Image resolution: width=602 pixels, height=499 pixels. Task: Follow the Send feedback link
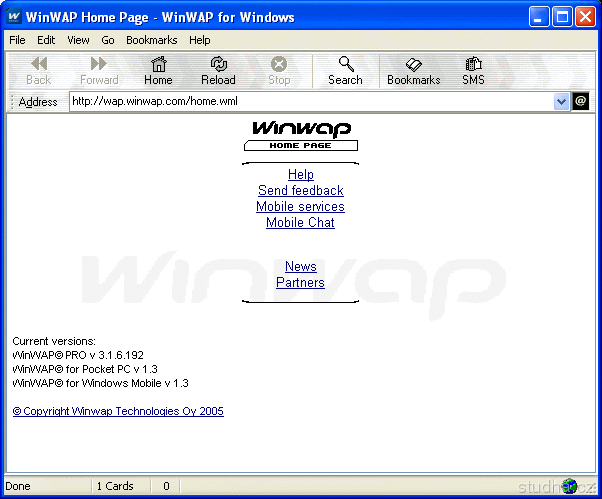[301, 190]
